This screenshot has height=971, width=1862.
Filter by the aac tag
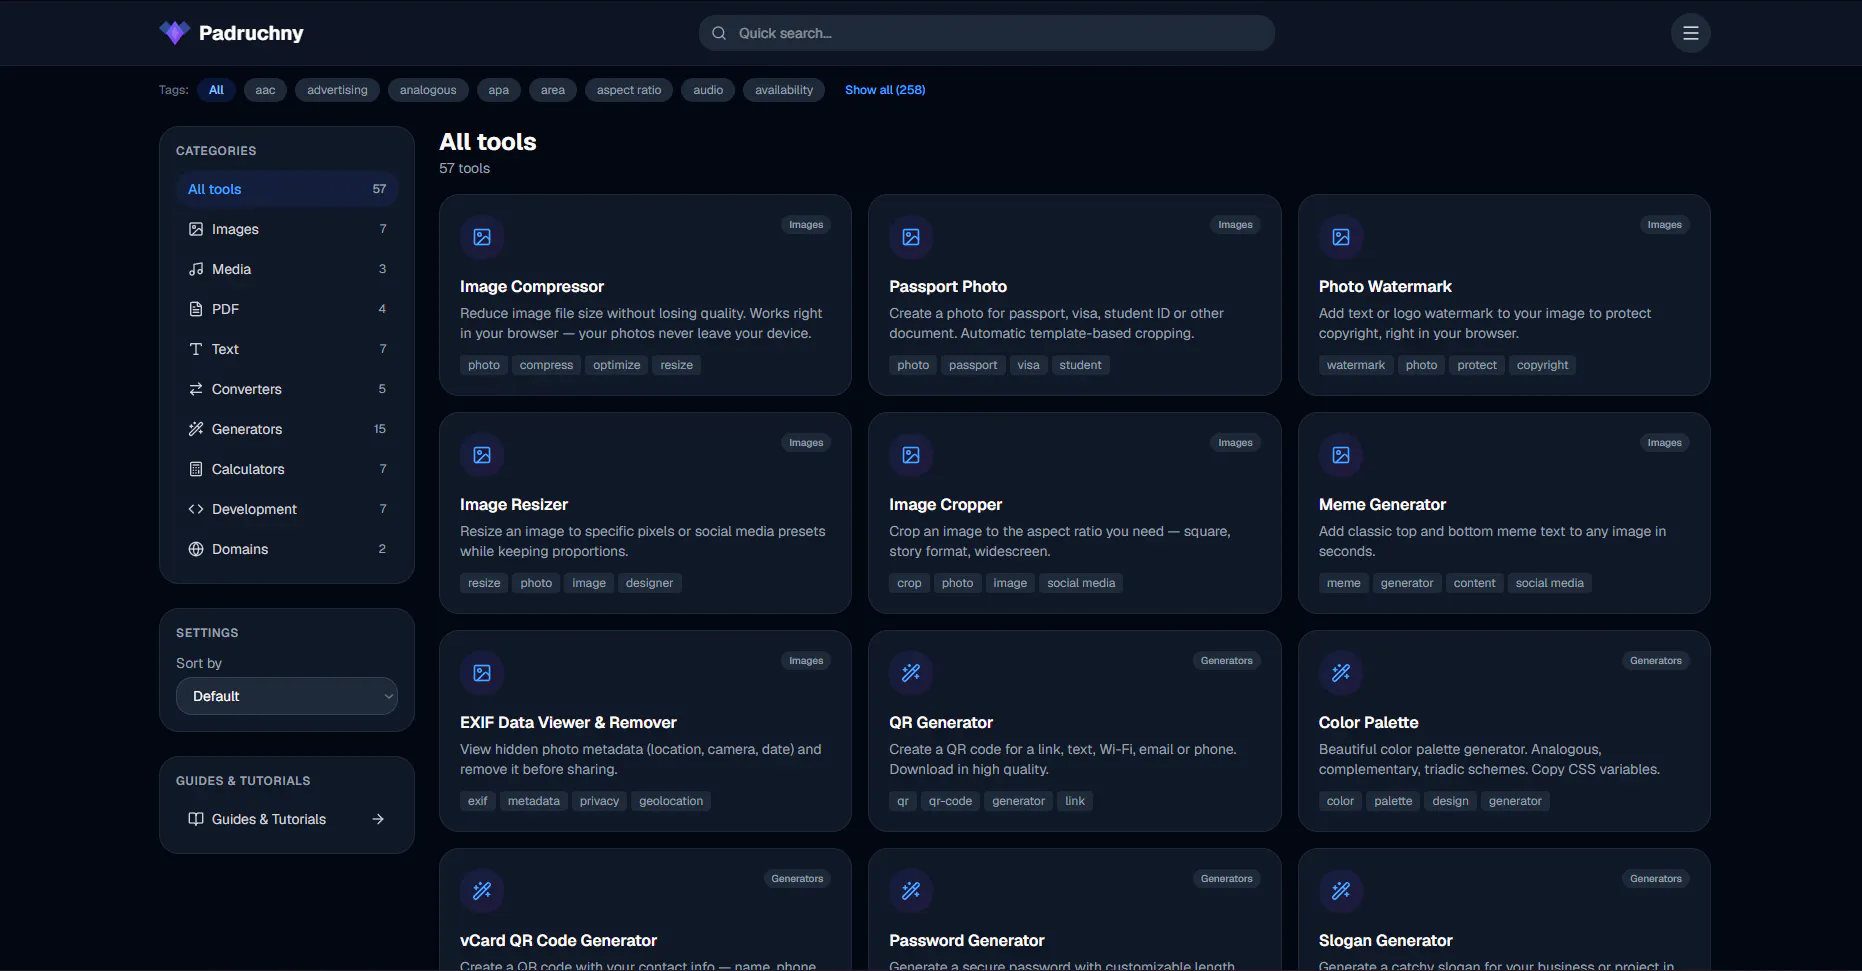[x=265, y=90]
